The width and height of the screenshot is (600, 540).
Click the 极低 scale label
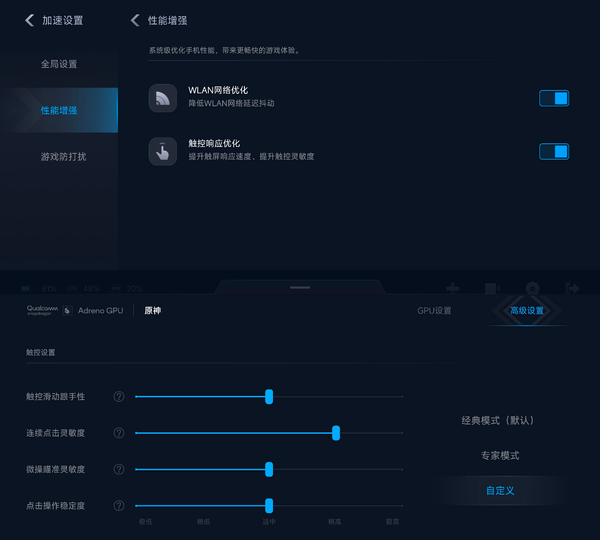tap(146, 522)
